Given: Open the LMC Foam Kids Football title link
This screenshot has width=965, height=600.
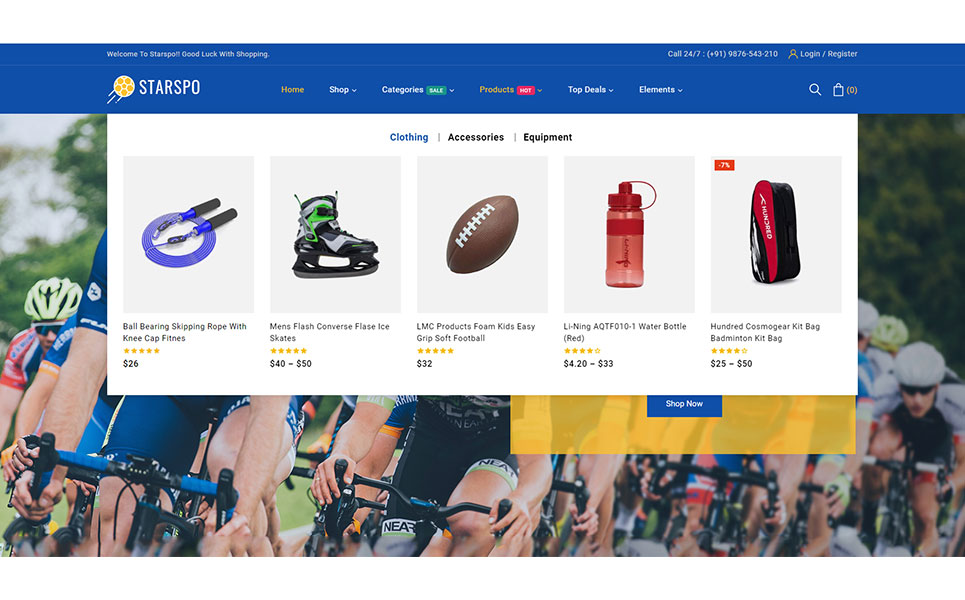Looking at the screenshot, I should click(476, 332).
